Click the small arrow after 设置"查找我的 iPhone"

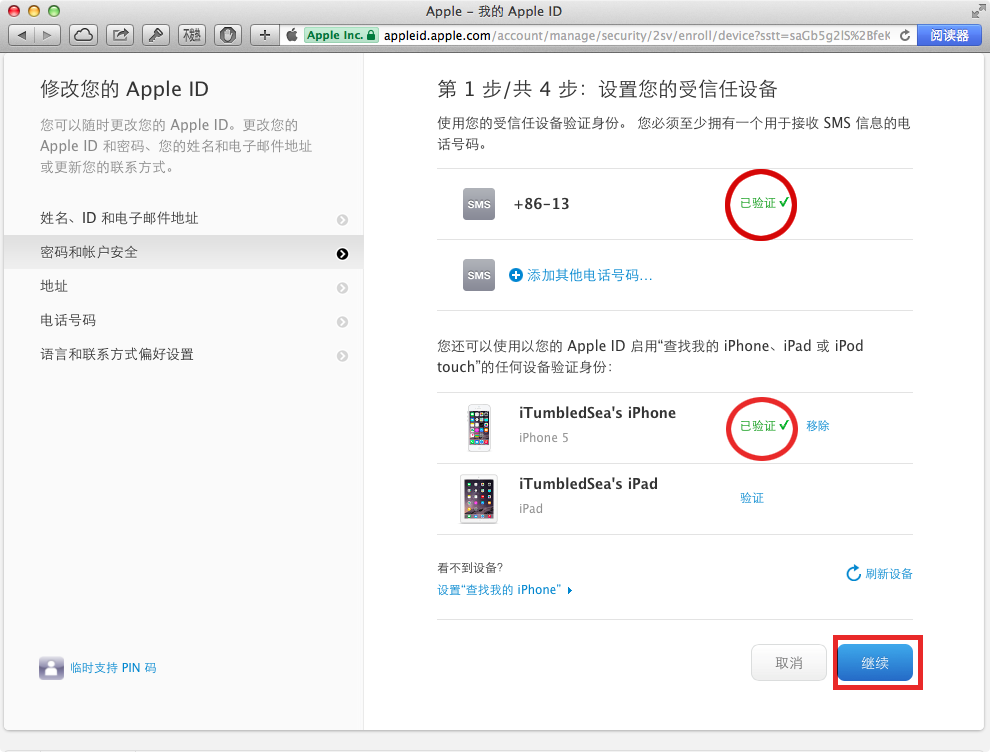tap(570, 590)
